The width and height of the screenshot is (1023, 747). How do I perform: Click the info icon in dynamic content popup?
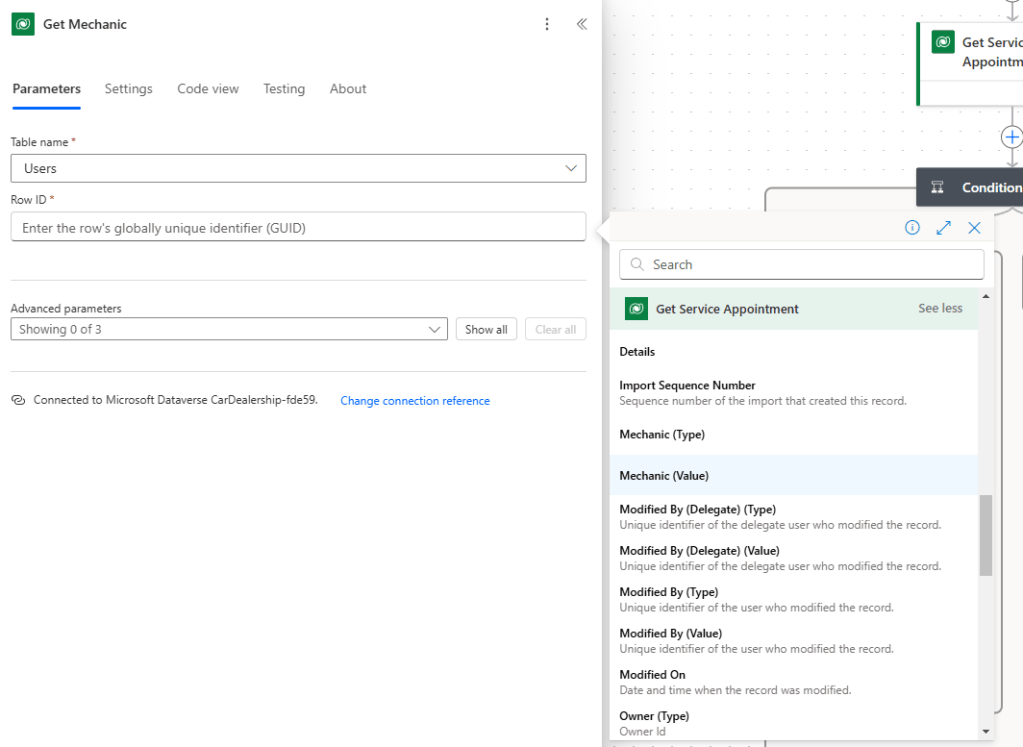click(912, 228)
